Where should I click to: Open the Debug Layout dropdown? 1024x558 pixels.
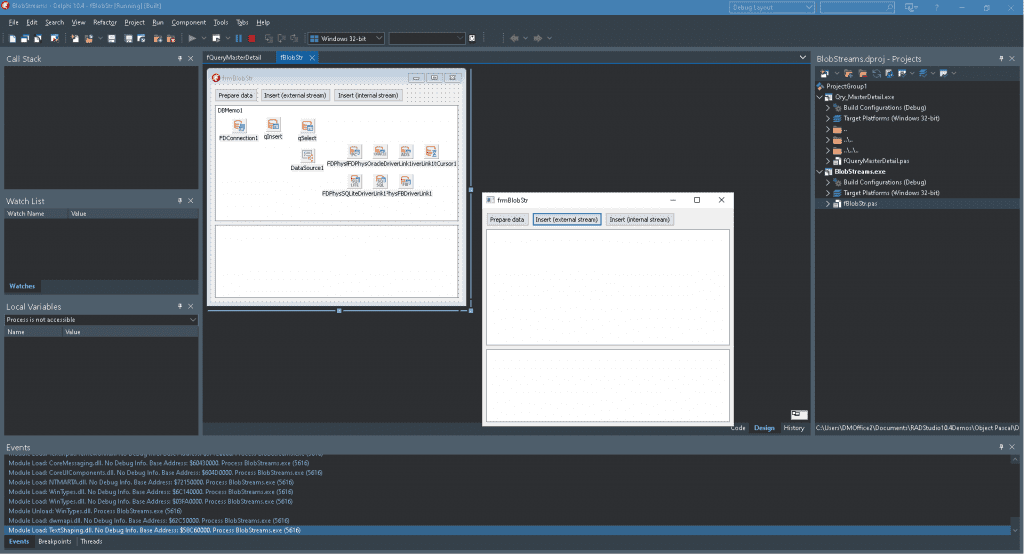[808, 8]
